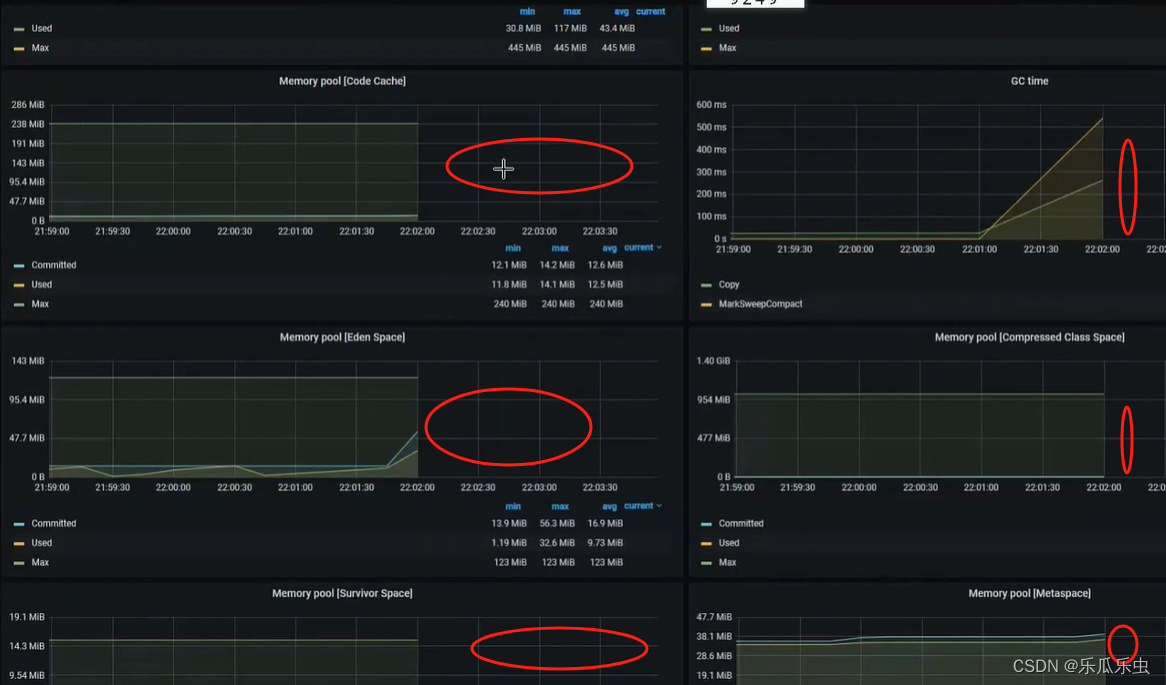Toggle the Copy series in the GC time legend

click(729, 284)
